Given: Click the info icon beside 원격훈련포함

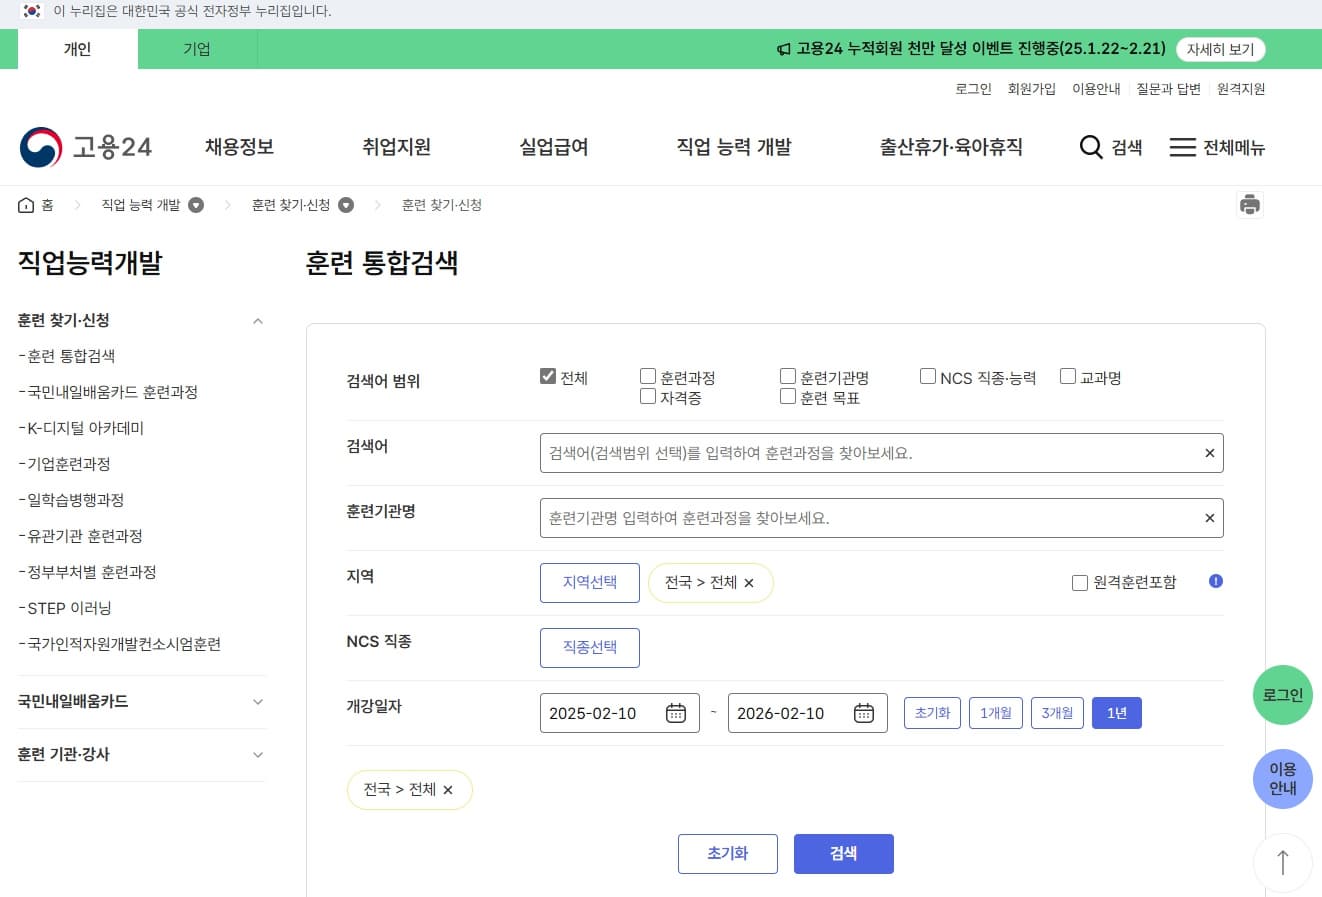Looking at the screenshot, I should click(x=1215, y=581).
